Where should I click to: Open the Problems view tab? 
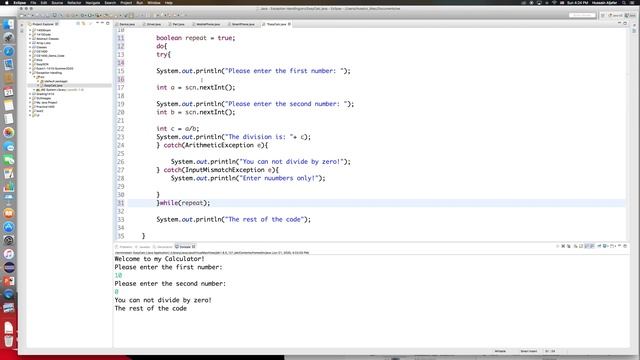(x=124, y=247)
